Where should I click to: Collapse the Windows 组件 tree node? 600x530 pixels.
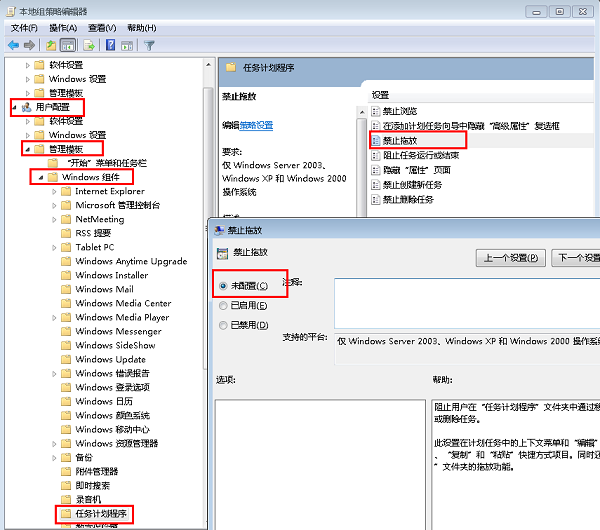pyautogui.click(x=40, y=178)
